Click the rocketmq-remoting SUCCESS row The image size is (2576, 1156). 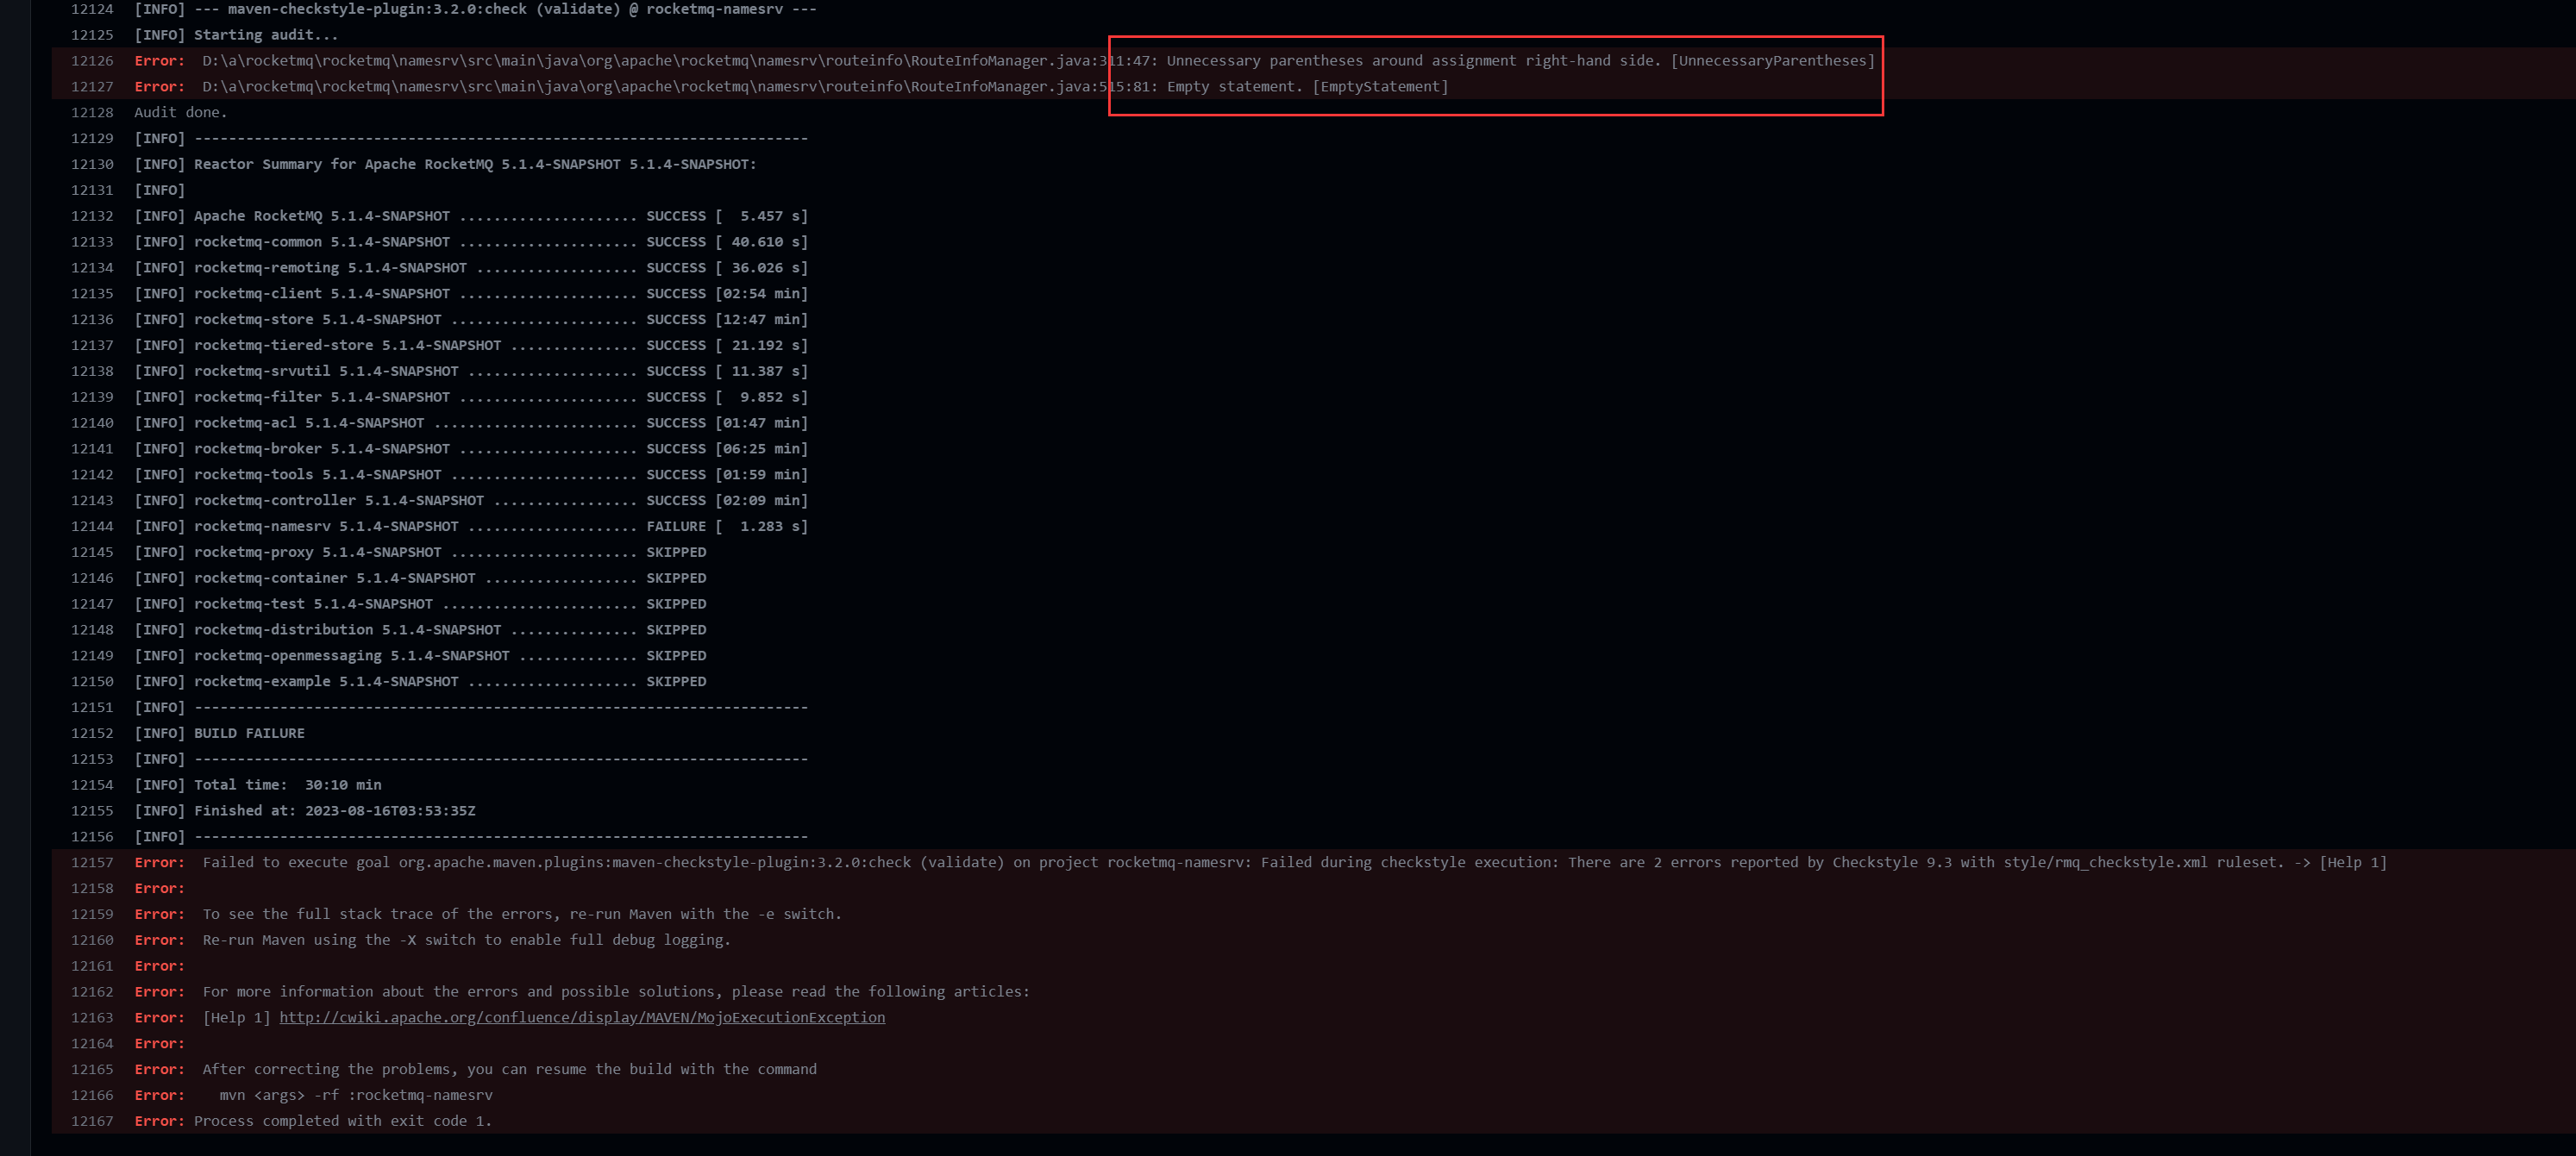click(x=471, y=268)
